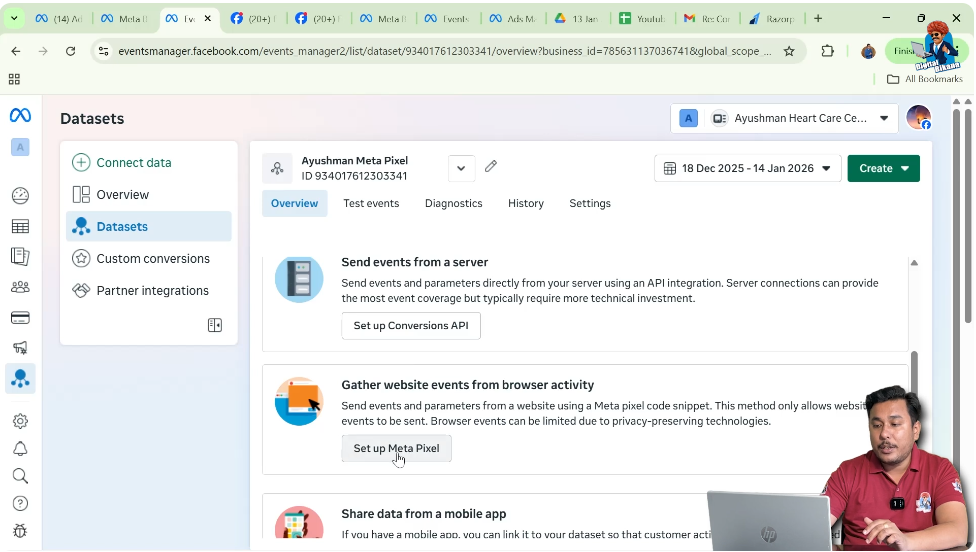Open the Create dropdown button
The height and width of the screenshot is (552, 976).
(883, 168)
